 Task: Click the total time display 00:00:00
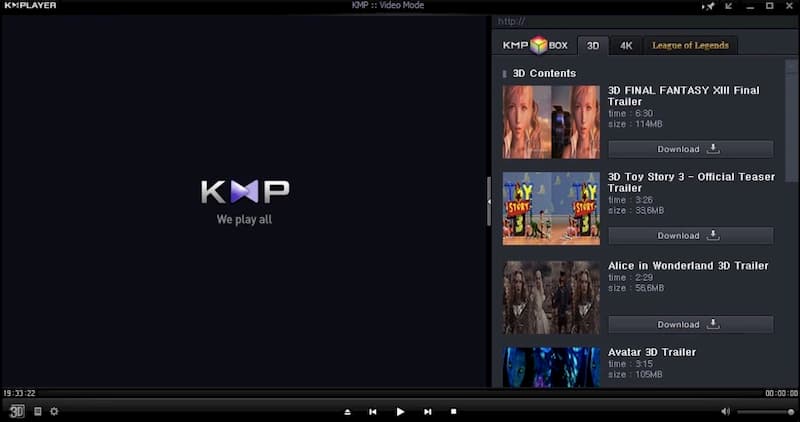point(781,393)
